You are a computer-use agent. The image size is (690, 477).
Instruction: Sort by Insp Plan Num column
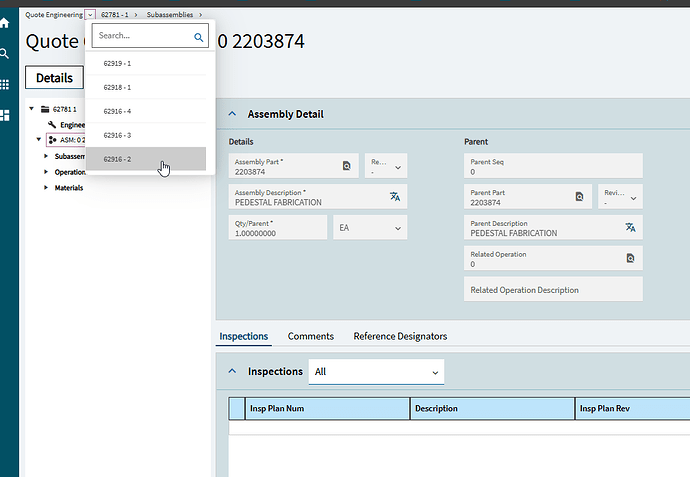[x=327, y=408]
